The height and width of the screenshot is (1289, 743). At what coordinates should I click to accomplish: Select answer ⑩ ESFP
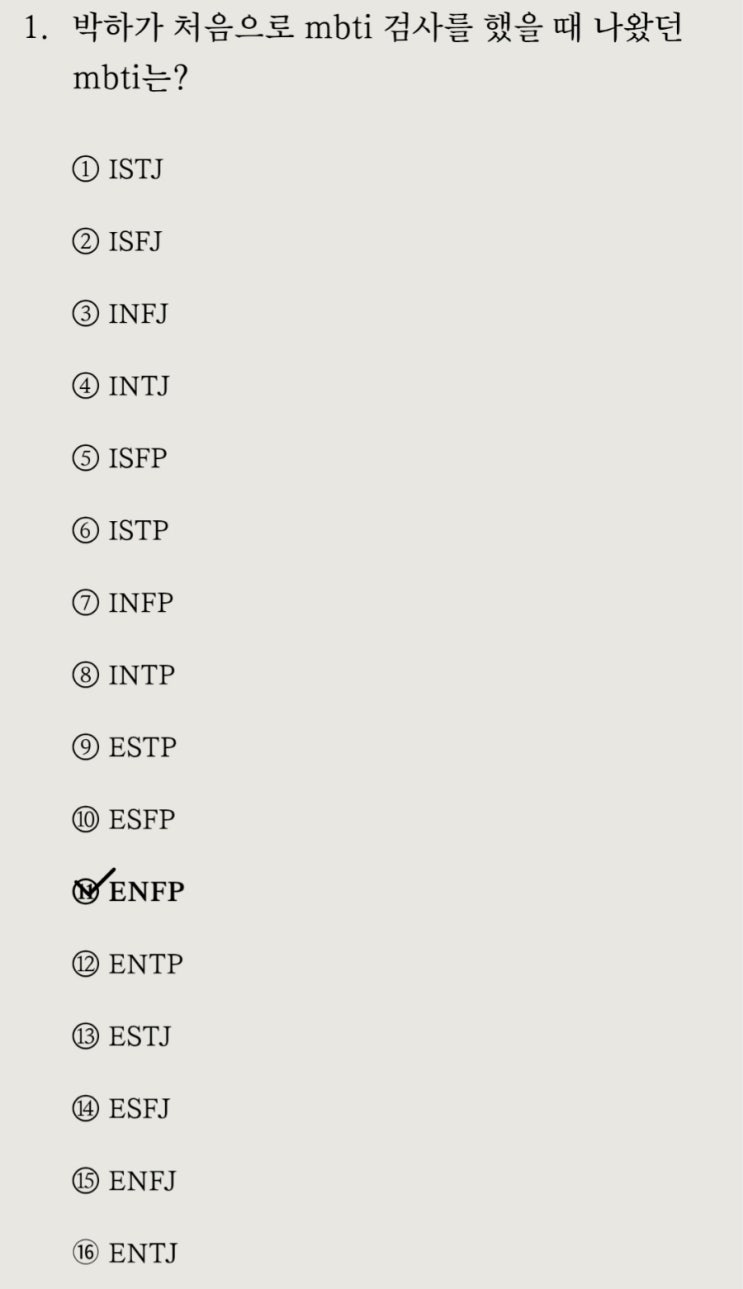[124, 820]
